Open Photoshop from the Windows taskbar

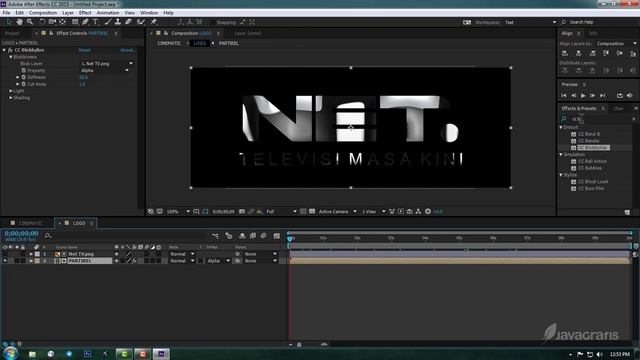coord(87,353)
